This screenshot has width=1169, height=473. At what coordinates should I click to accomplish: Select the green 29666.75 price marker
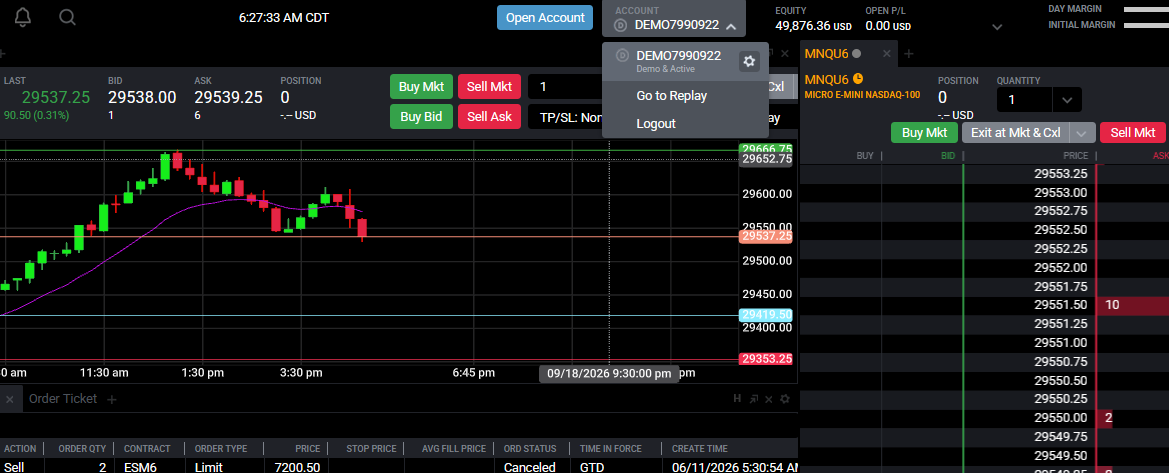(x=766, y=149)
